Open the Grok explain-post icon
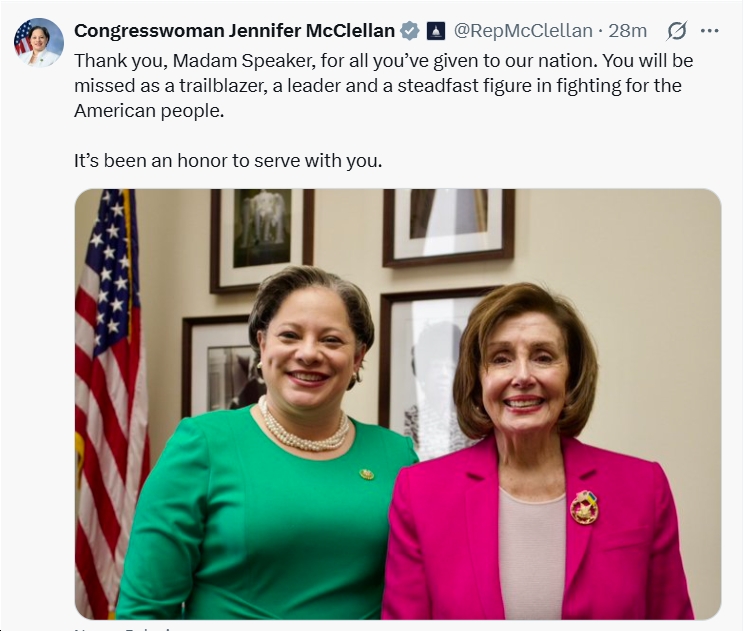753x631 pixels. [x=676, y=31]
